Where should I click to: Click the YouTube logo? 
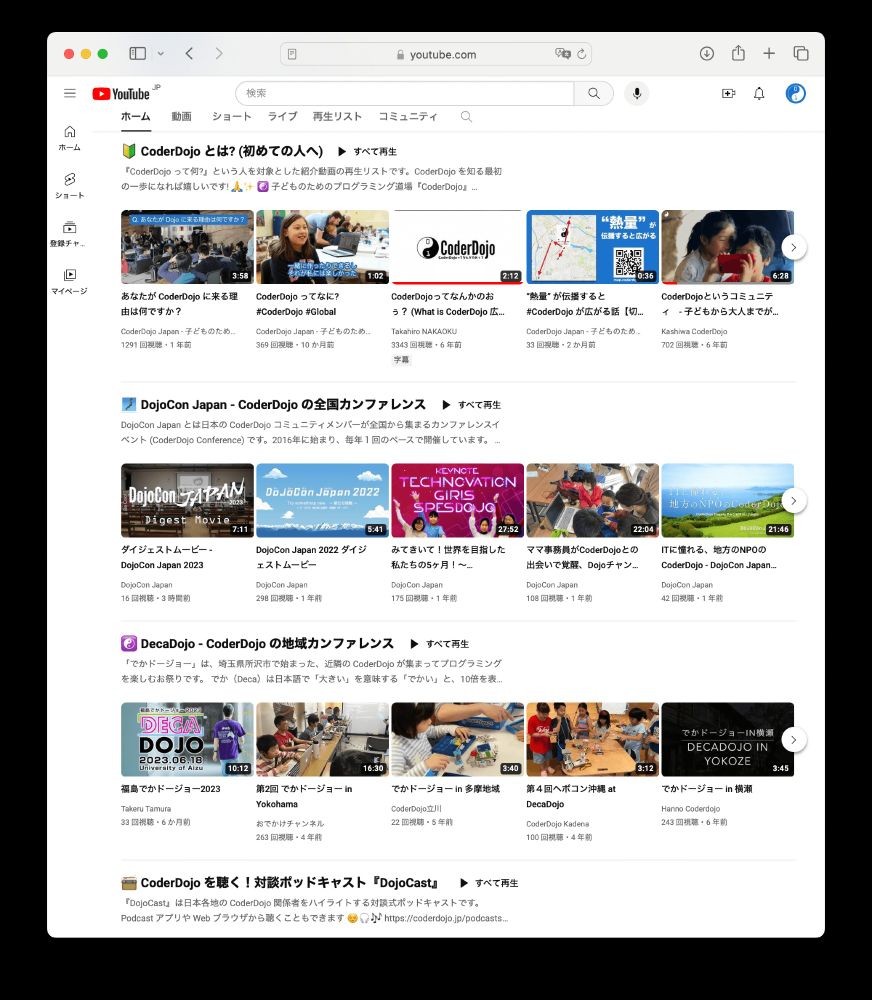coord(121,94)
